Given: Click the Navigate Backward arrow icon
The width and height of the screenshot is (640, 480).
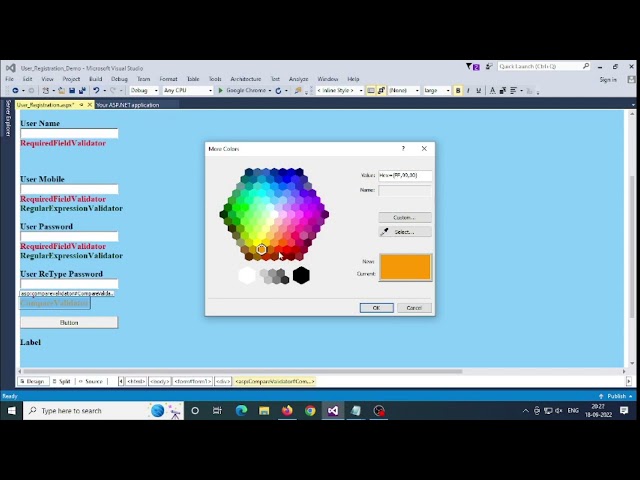Looking at the screenshot, I should (16, 91).
